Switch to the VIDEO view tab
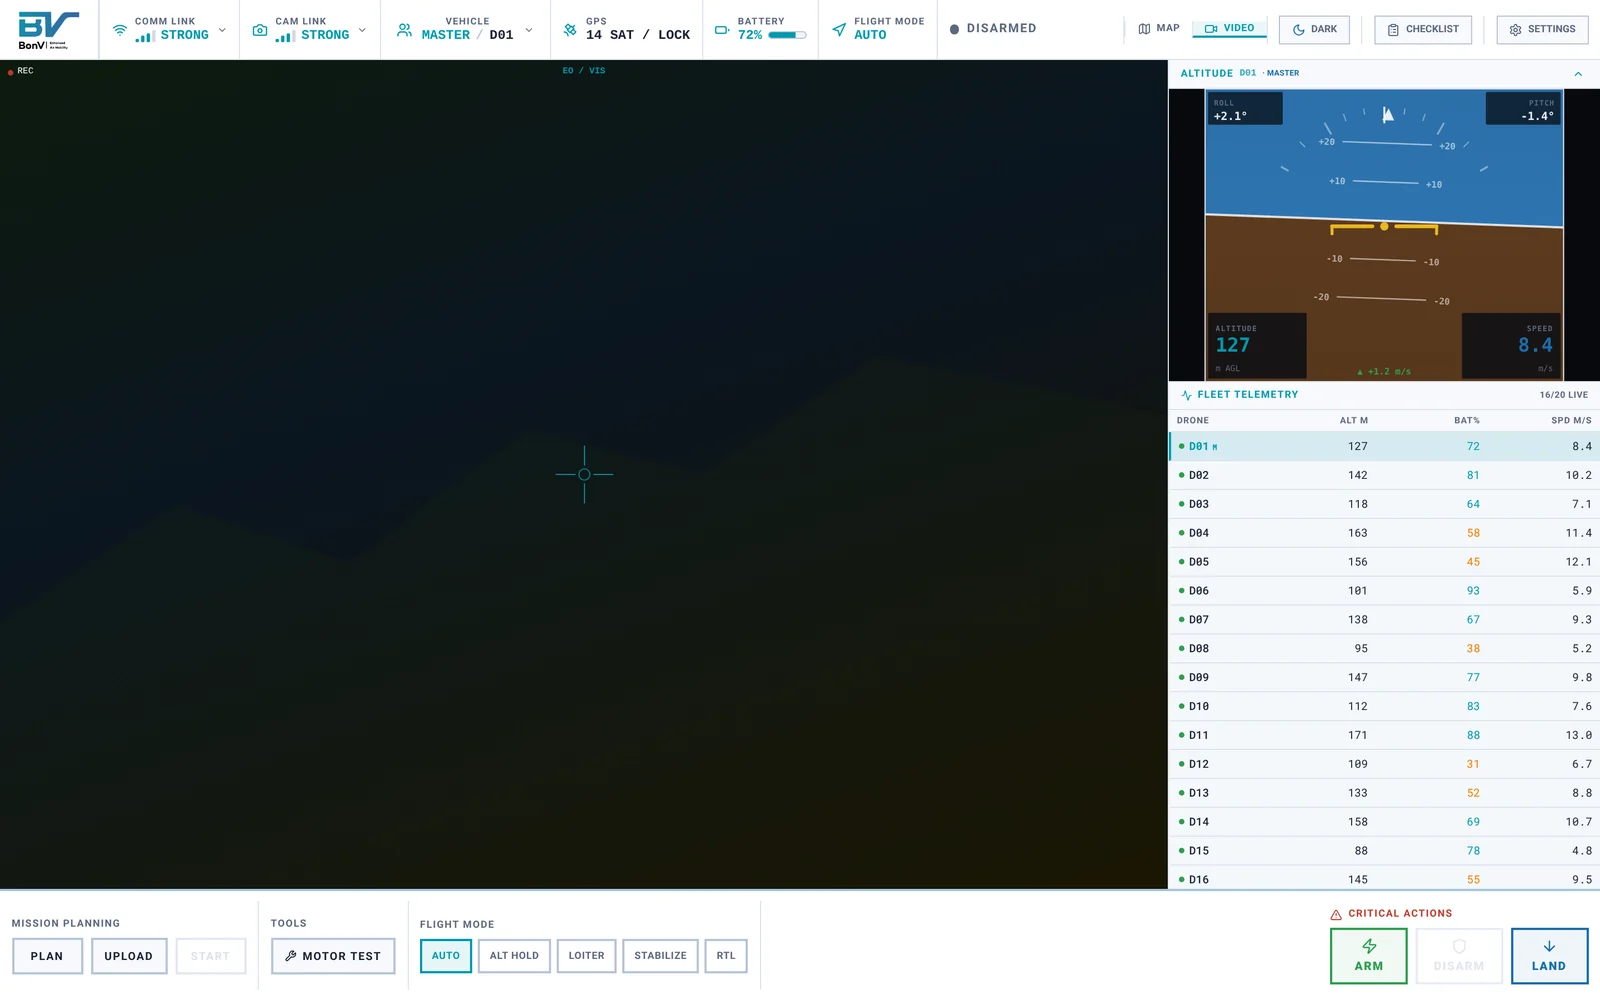 1230,29
